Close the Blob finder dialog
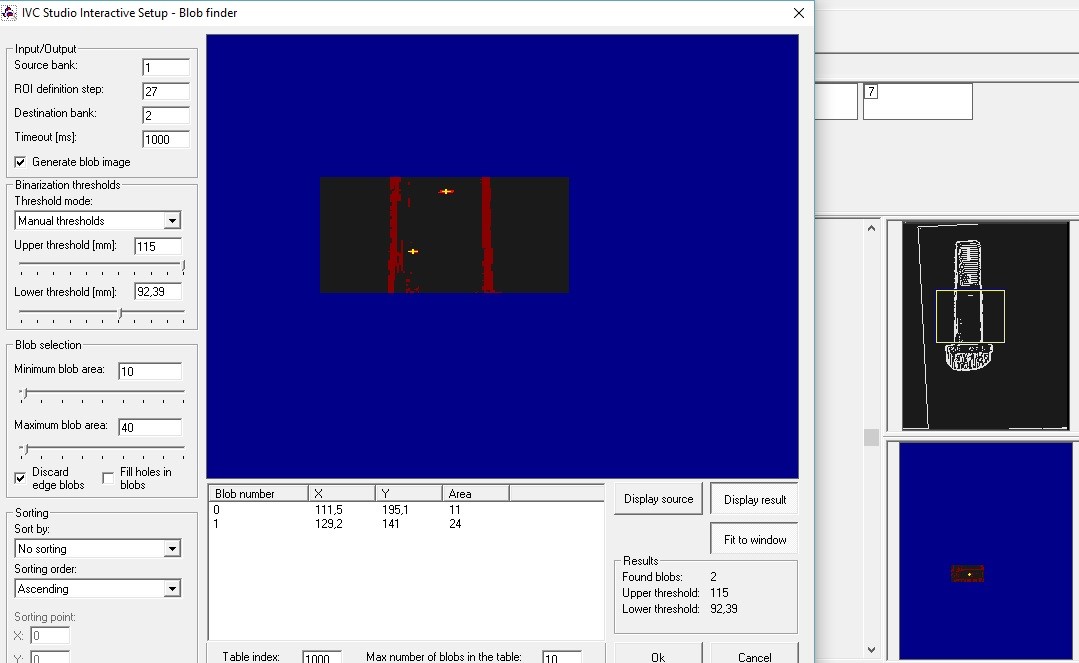The image size is (1079, 663). [x=798, y=13]
